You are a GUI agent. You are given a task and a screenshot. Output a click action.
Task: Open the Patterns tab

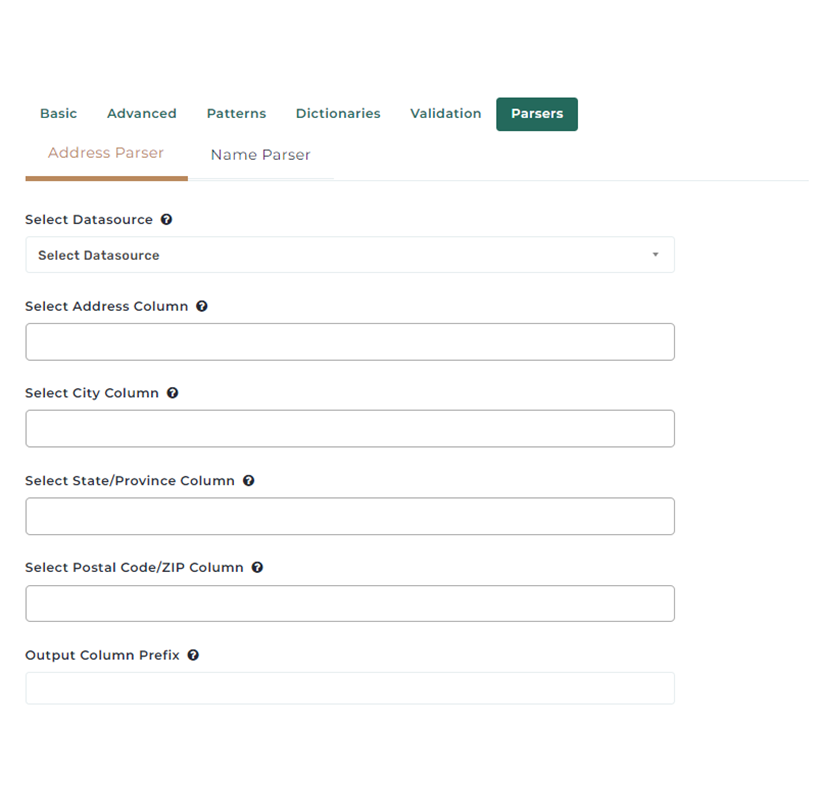click(x=236, y=114)
